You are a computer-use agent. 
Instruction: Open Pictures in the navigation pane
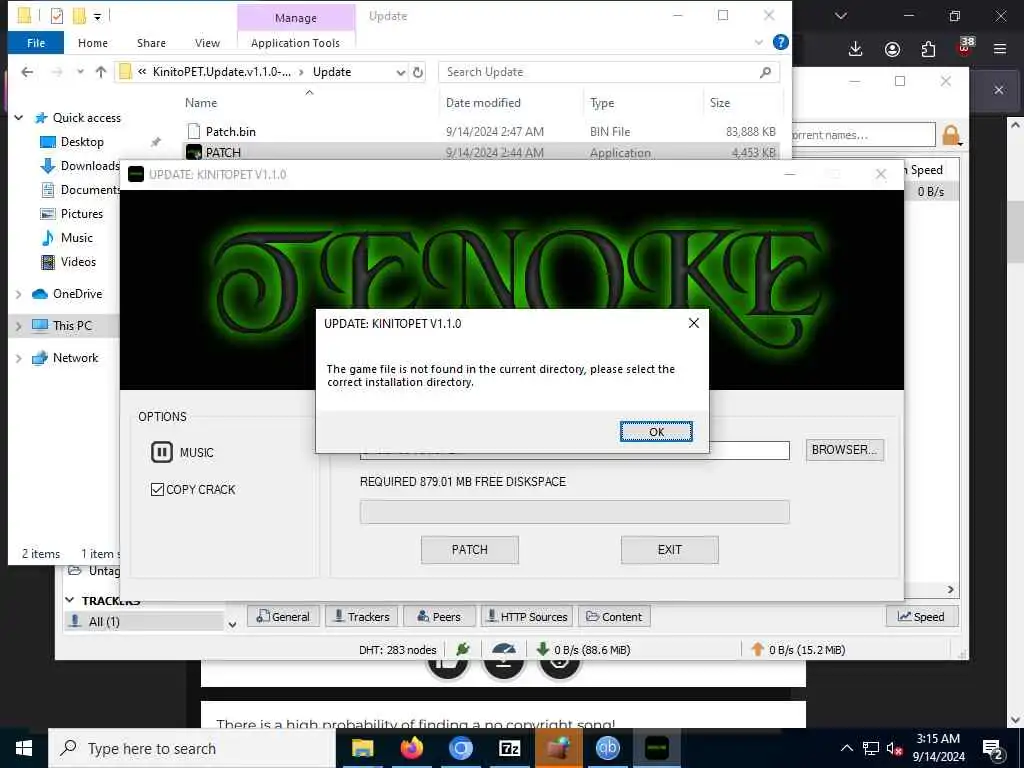coord(82,214)
